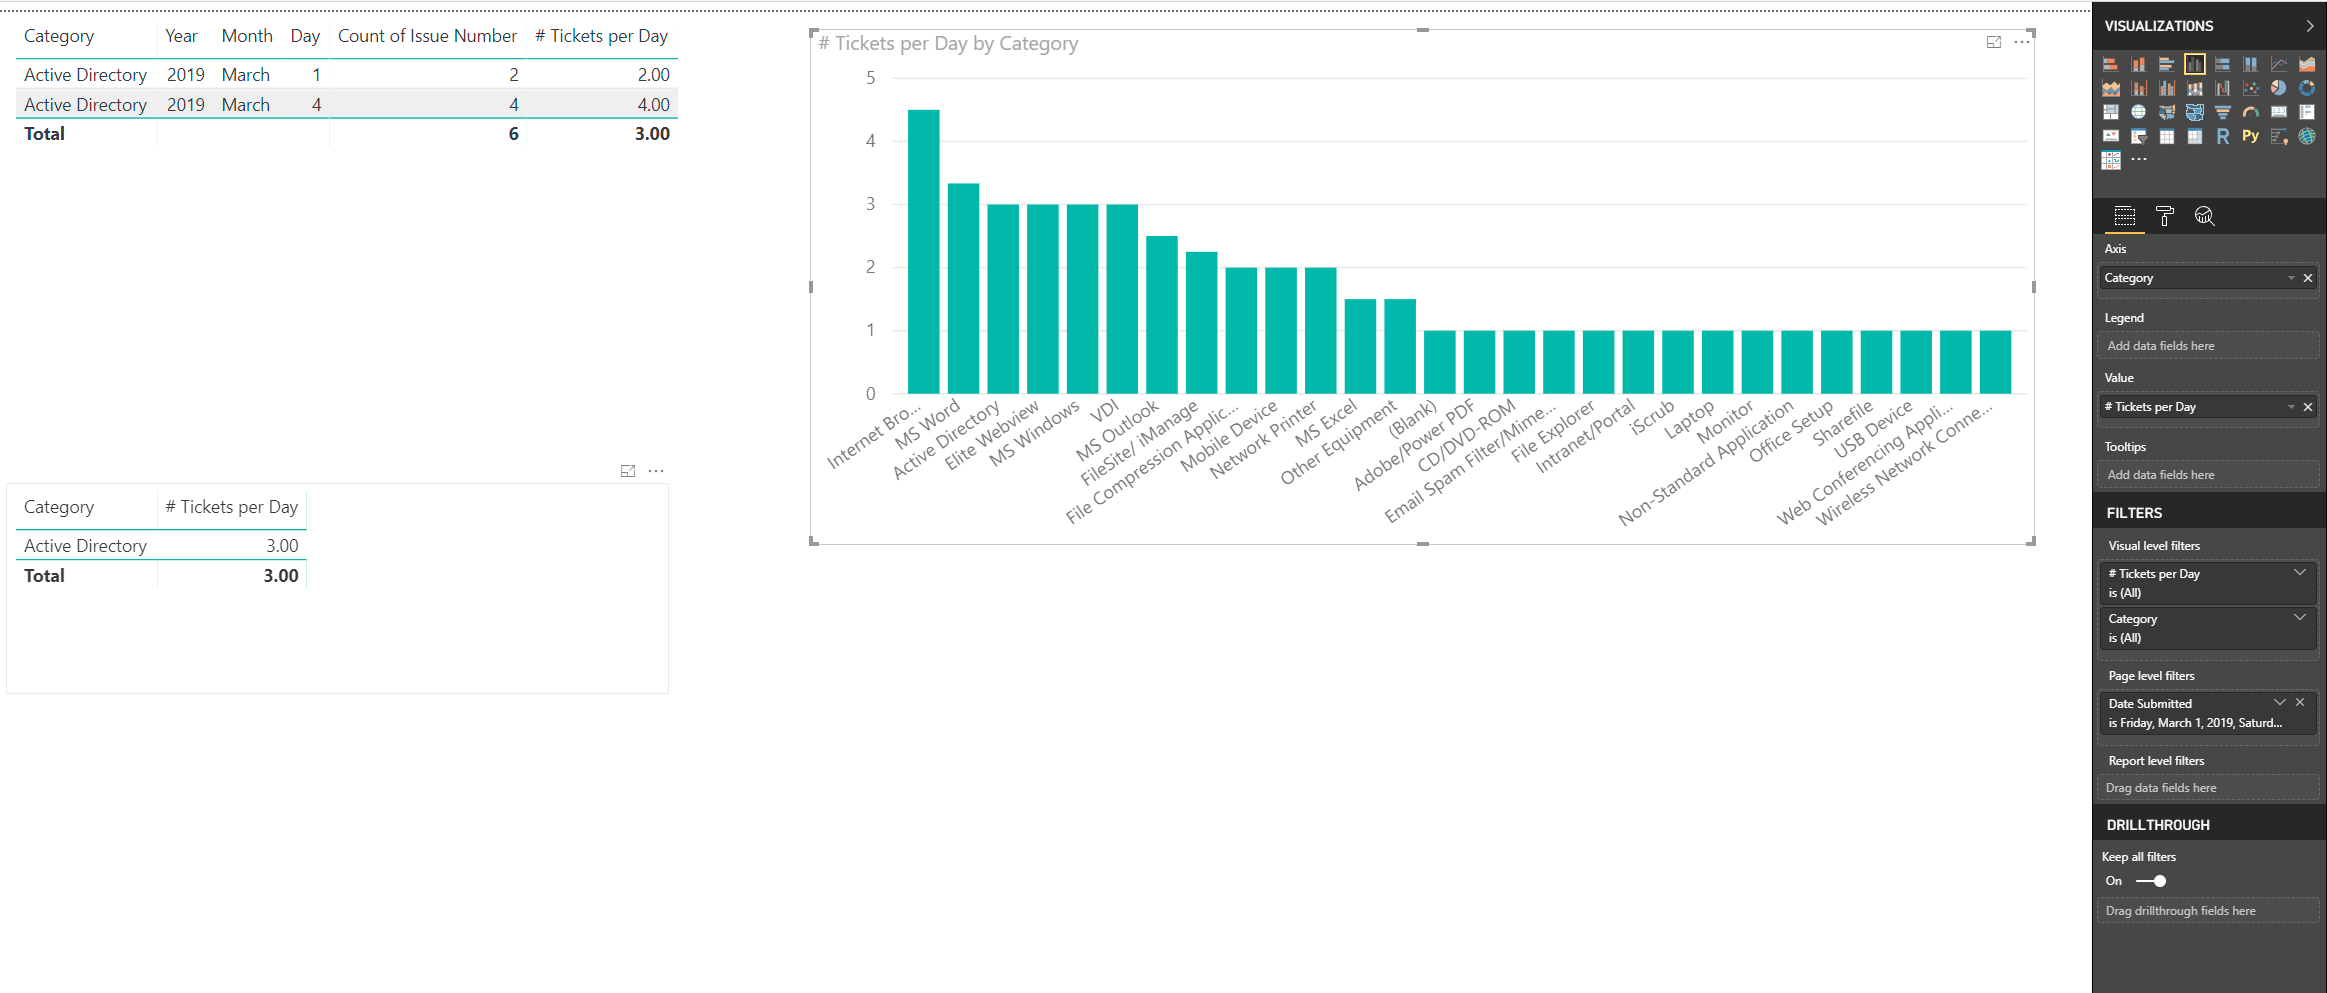Remove the Date Submitted page filter
Viewport: 2327px width, 993px height.
pyautogui.click(x=2300, y=703)
